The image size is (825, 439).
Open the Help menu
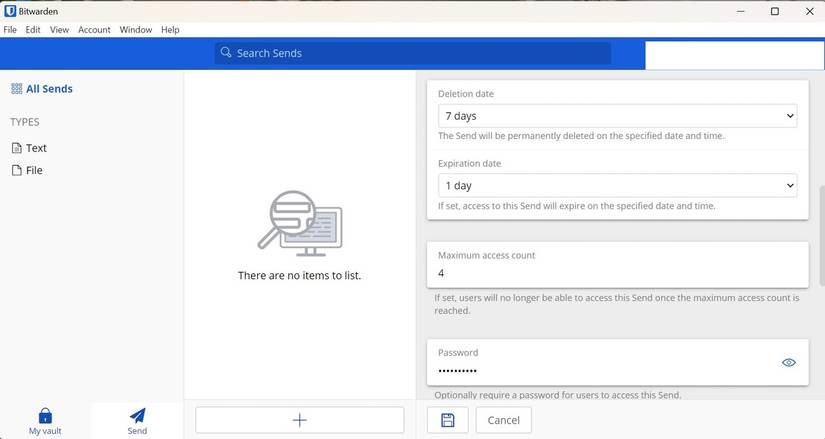(x=170, y=30)
